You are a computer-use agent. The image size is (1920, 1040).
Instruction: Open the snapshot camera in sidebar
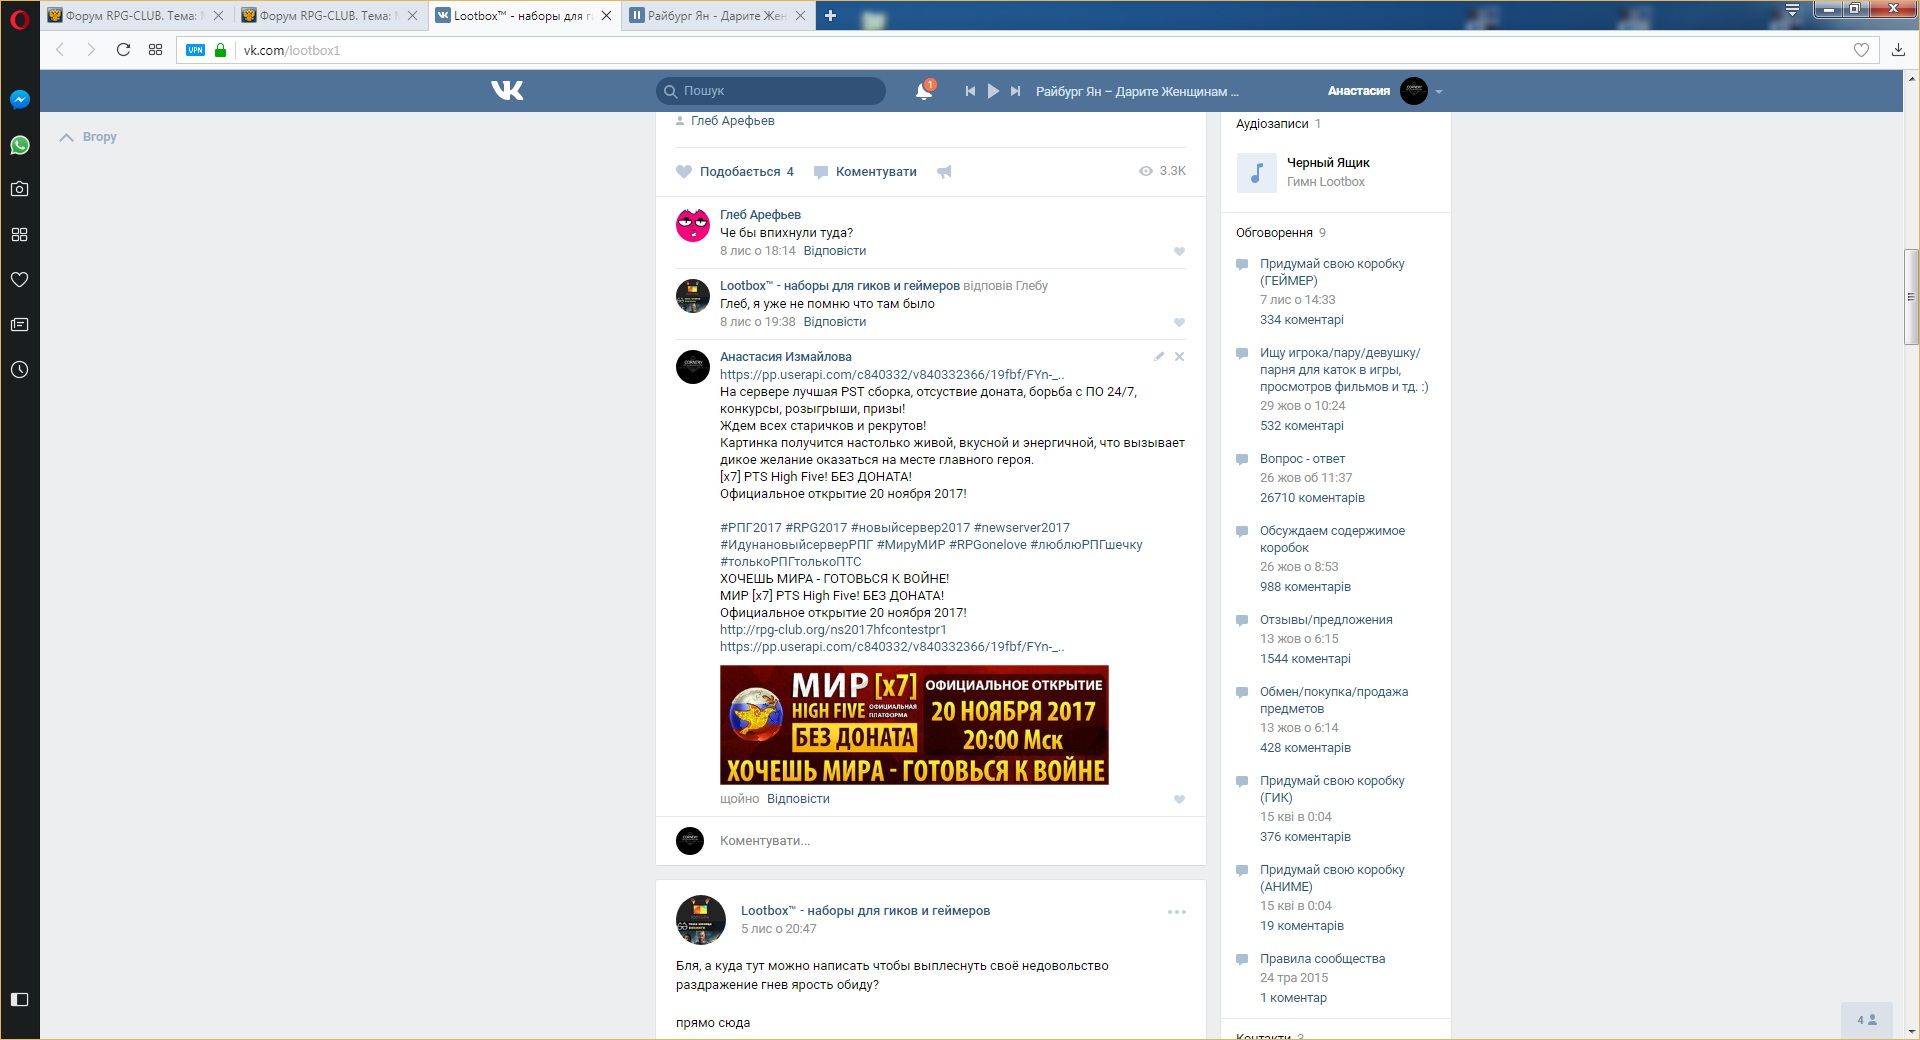click(x=19, y=189)
